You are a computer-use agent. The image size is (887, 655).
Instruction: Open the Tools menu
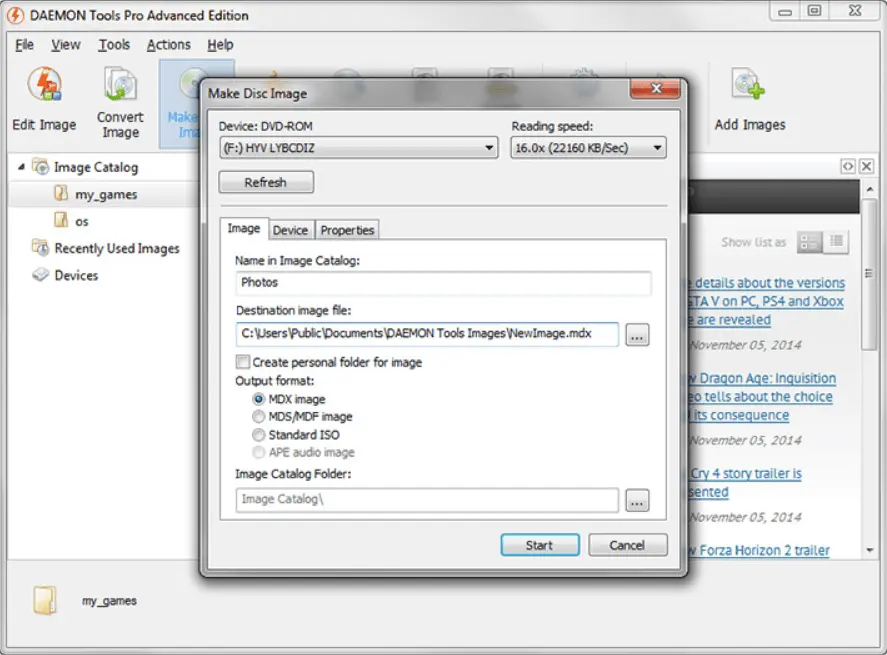point(114,45)
